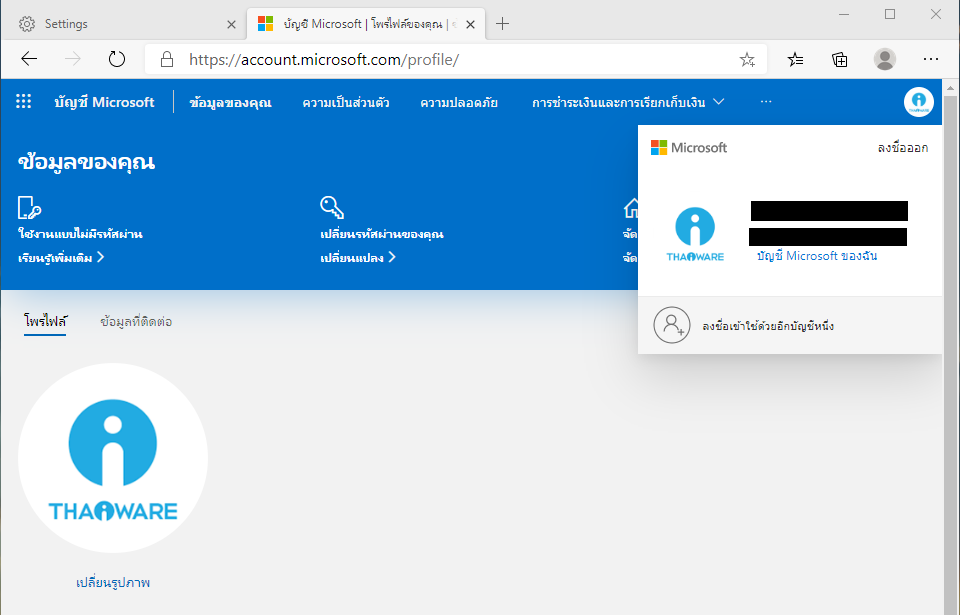Expand การชำระเงินและการเรียกเก็บเงิน dropdown

628,102
